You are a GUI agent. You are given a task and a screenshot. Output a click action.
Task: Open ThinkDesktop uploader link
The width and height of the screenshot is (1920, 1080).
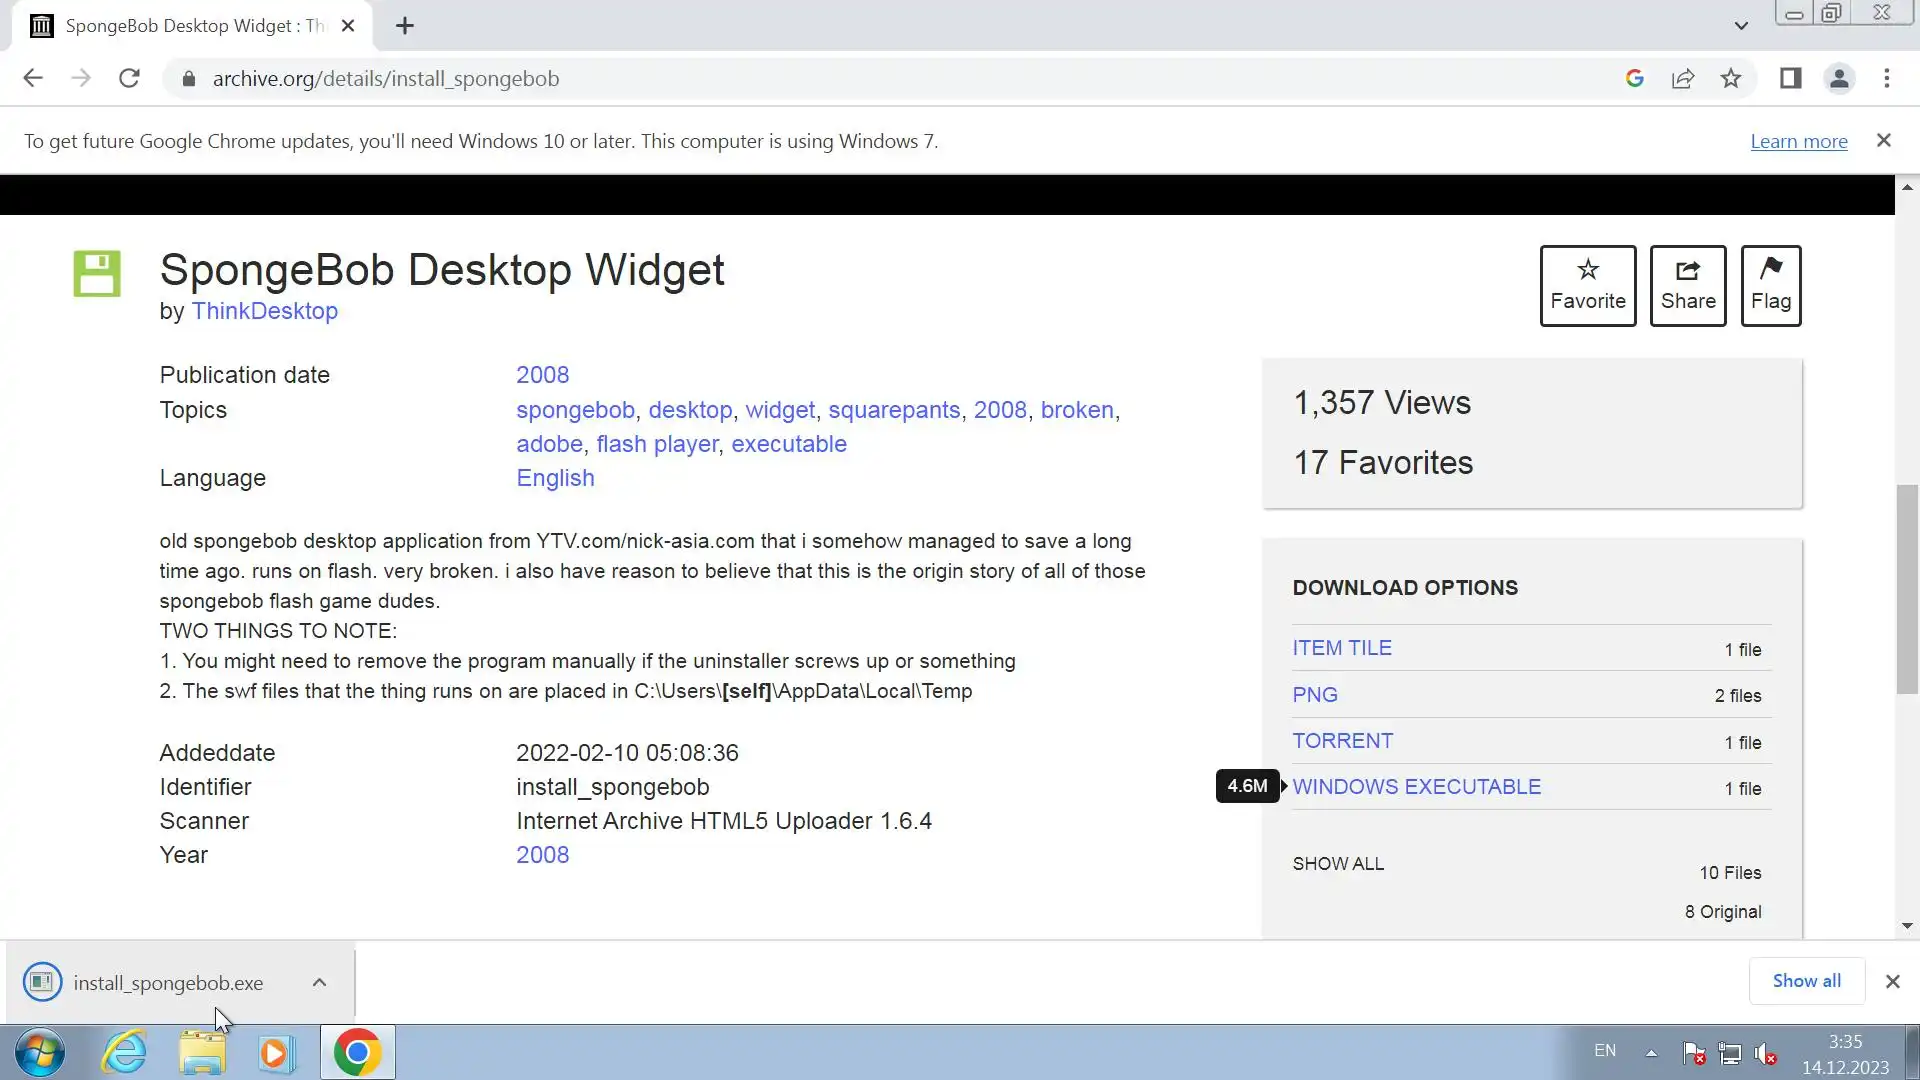pos(265,311)
